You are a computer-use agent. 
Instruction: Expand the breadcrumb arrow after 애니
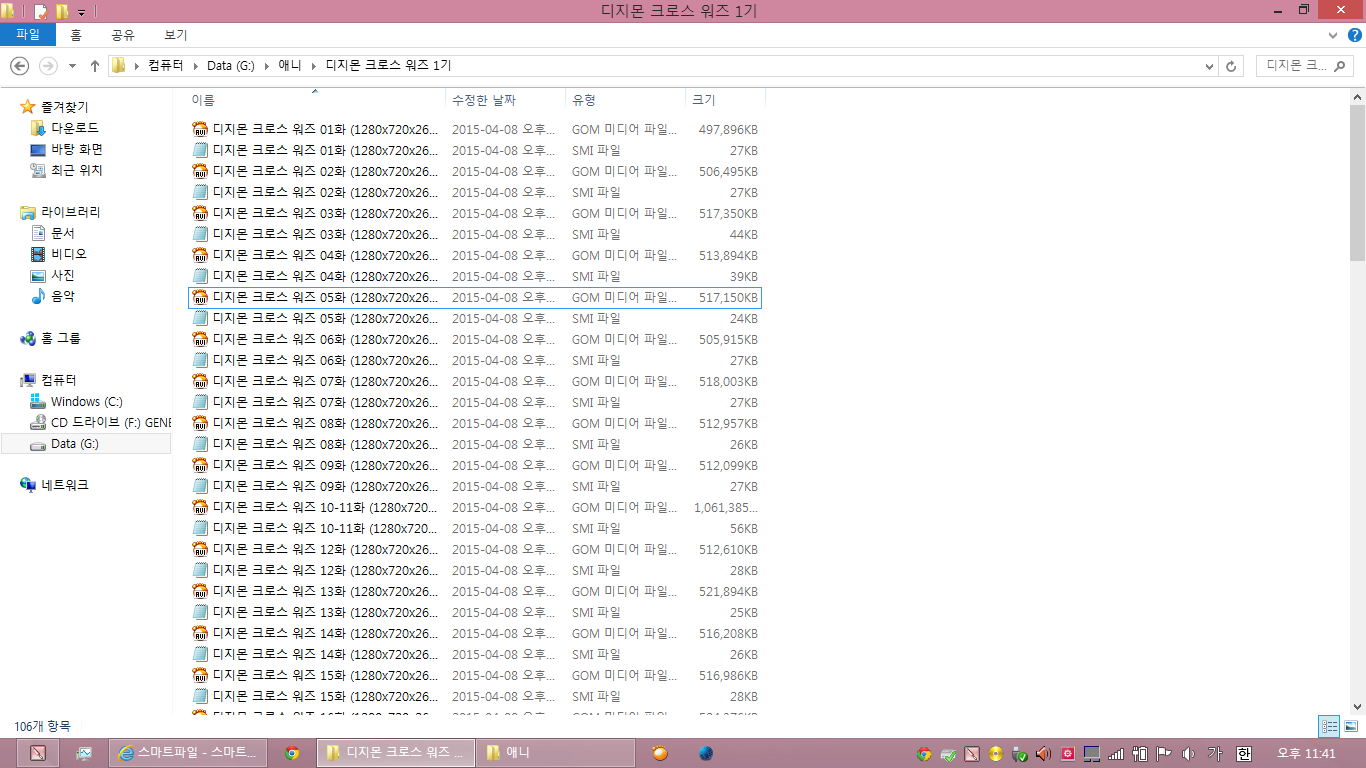[314, 66]
